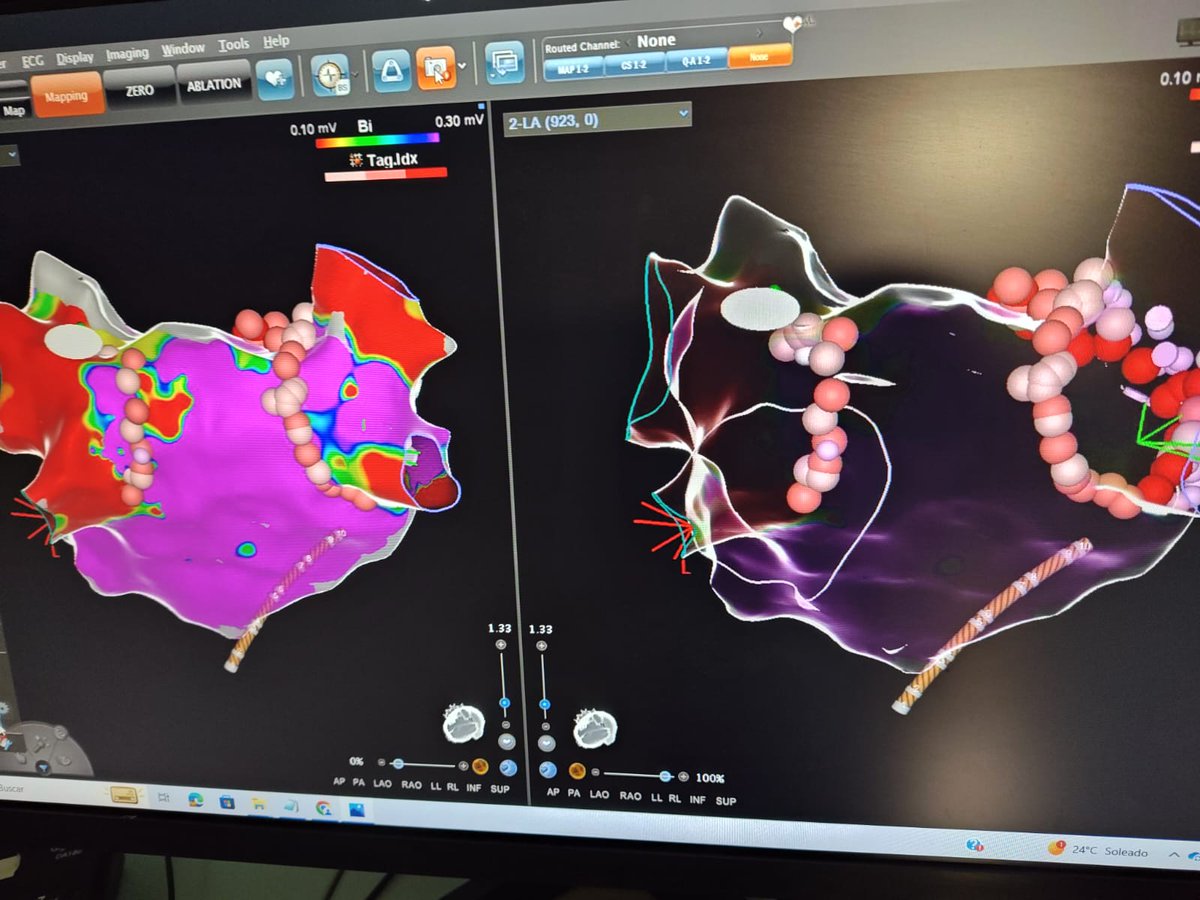1200x900 pixels.
Task: Click orange round button in left viewer
Action: point(480,767)
